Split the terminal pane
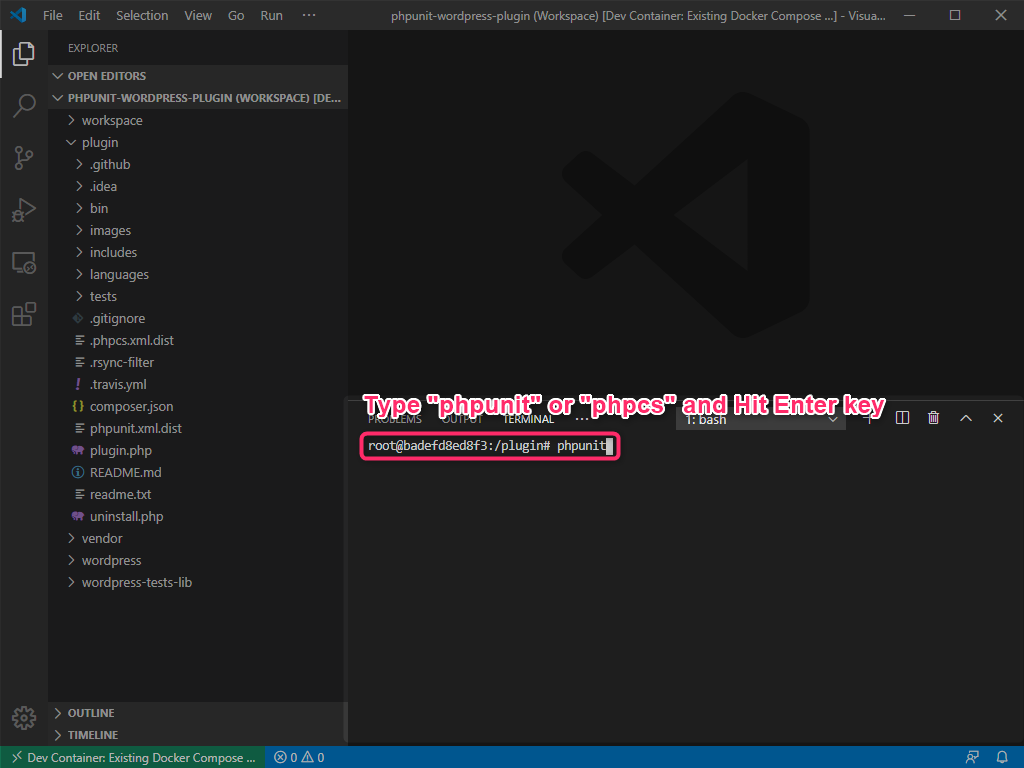 [902, 418]
